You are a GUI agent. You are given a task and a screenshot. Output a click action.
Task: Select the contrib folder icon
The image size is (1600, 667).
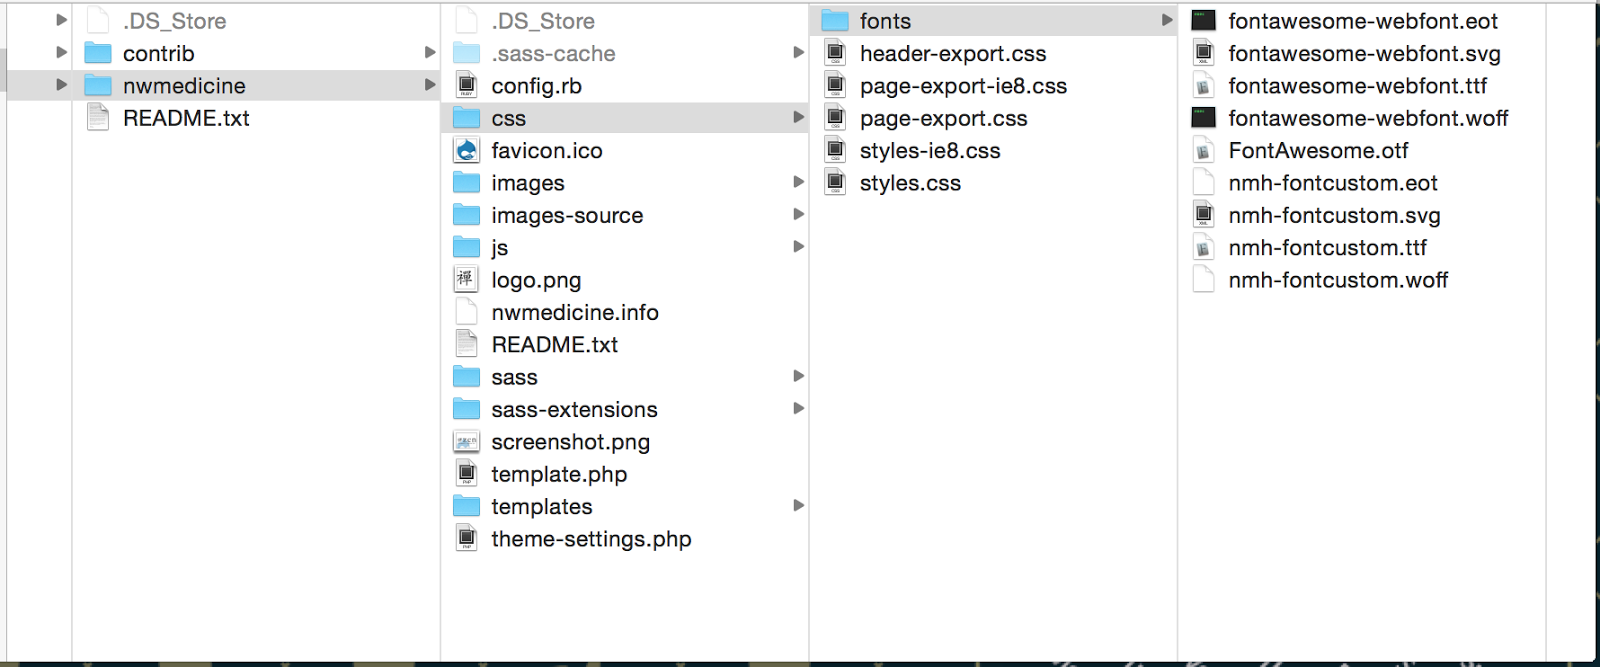[98, 53]
